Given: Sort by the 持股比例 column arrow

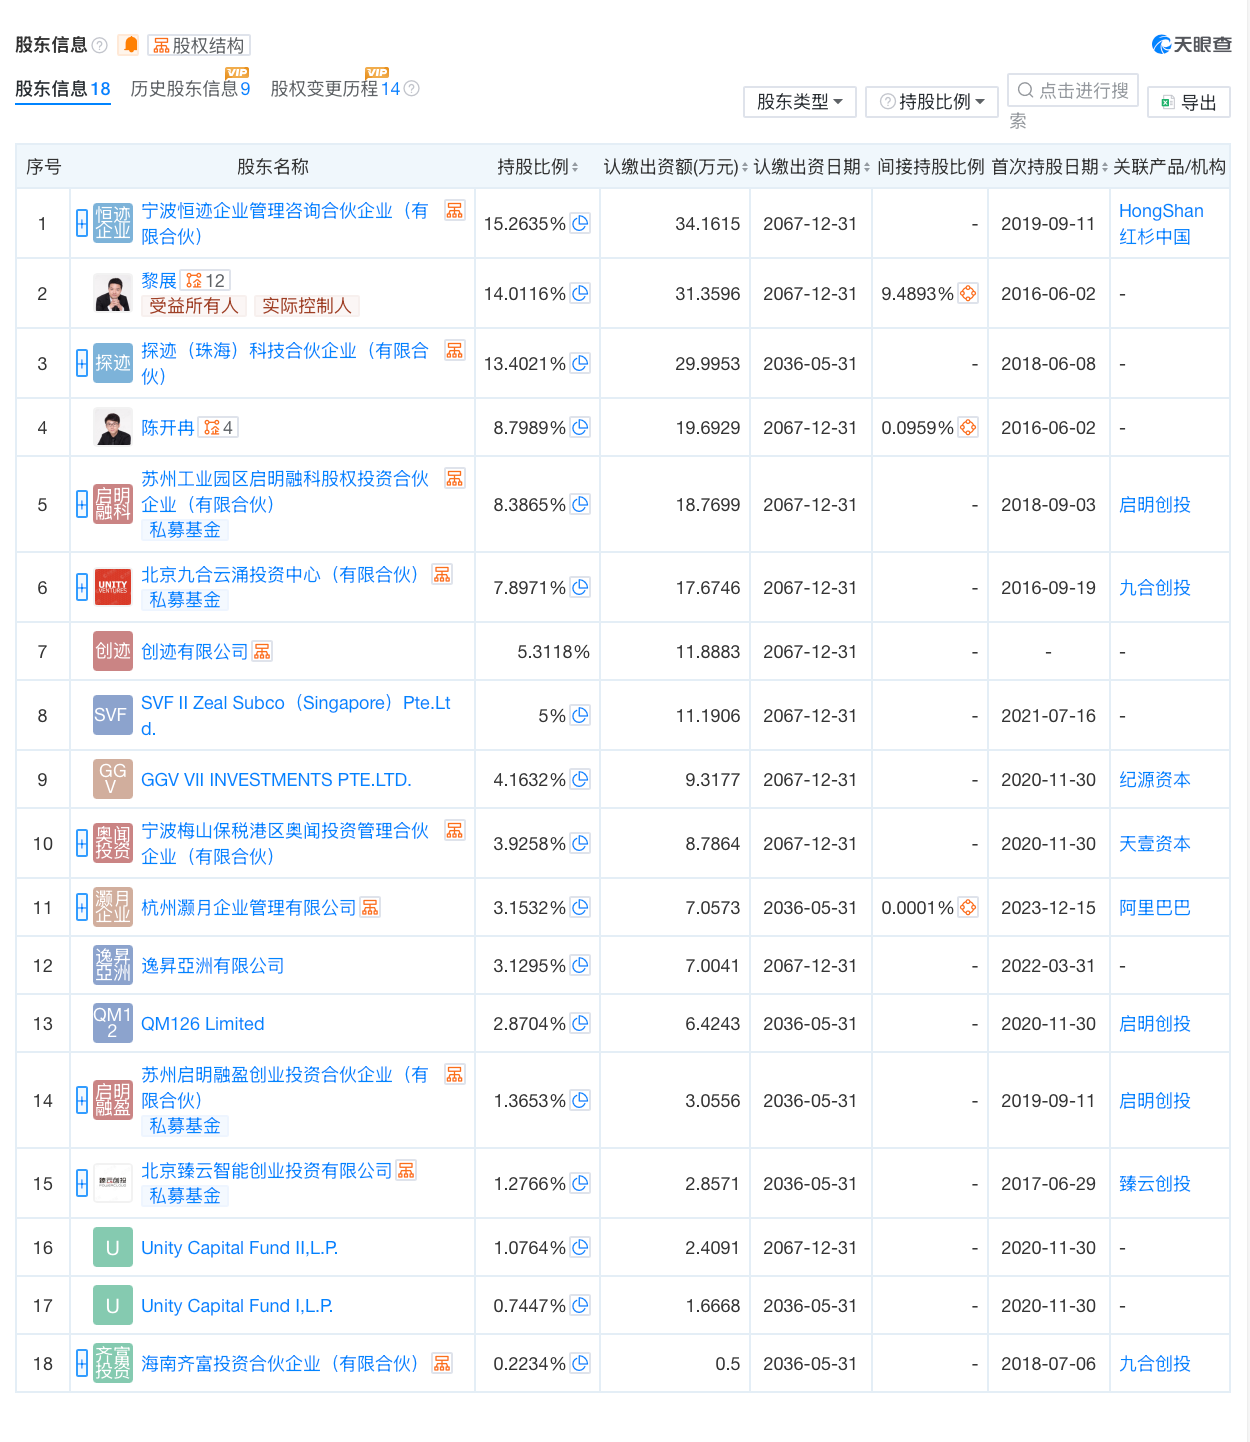Looking at the screenshot, I should 575,167.
